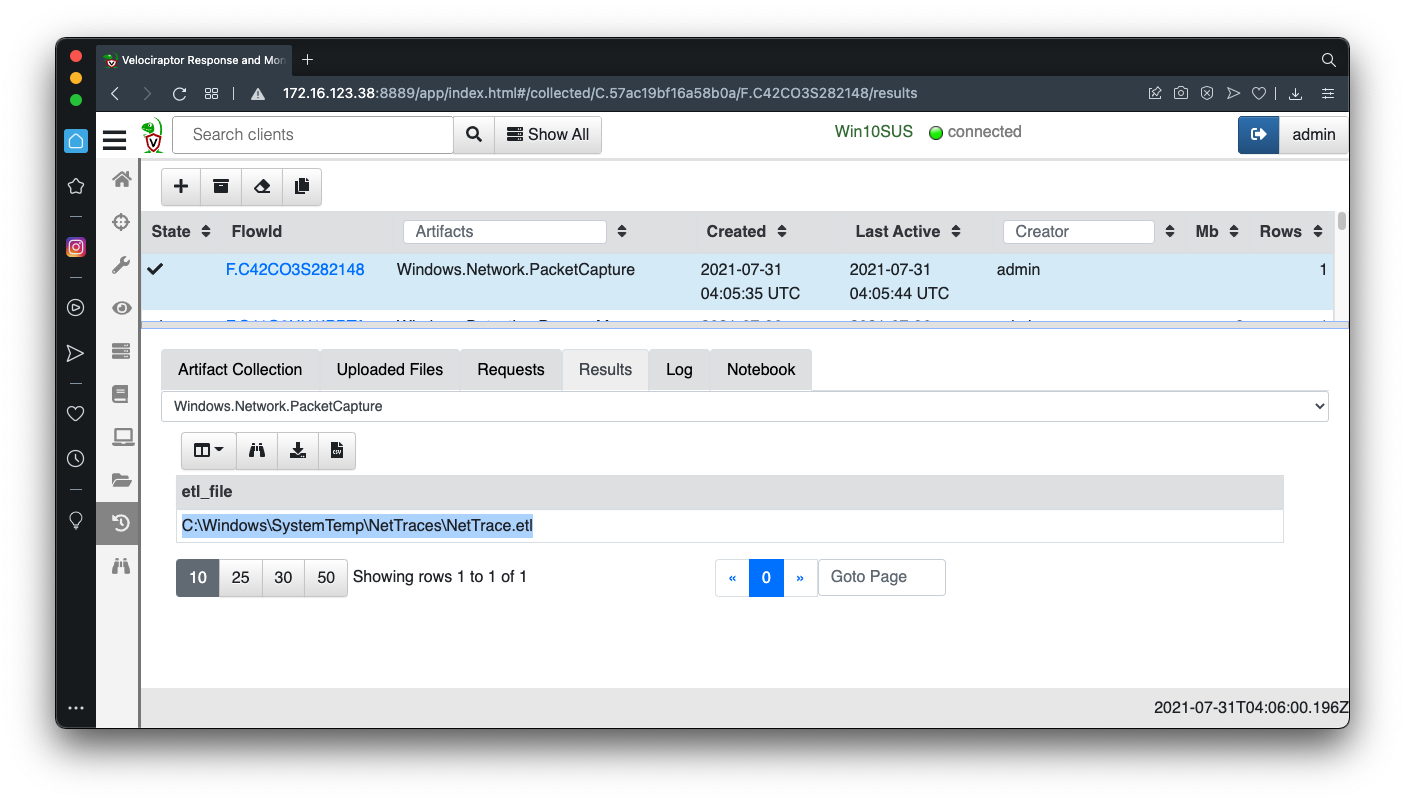Switch to Requests tab
Screen dimensions: 1405x802
point(511,369)
